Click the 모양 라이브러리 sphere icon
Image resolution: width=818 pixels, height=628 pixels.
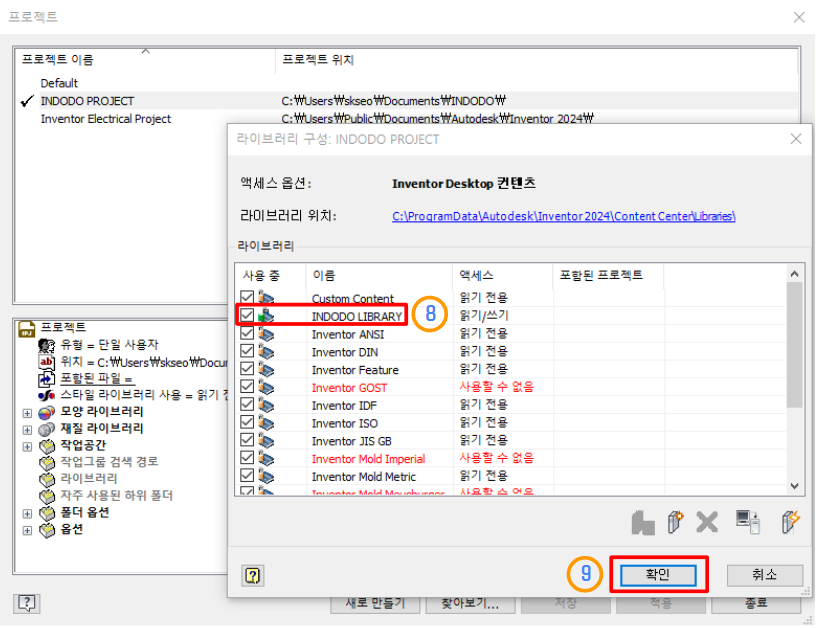click(x=46, y=413)
